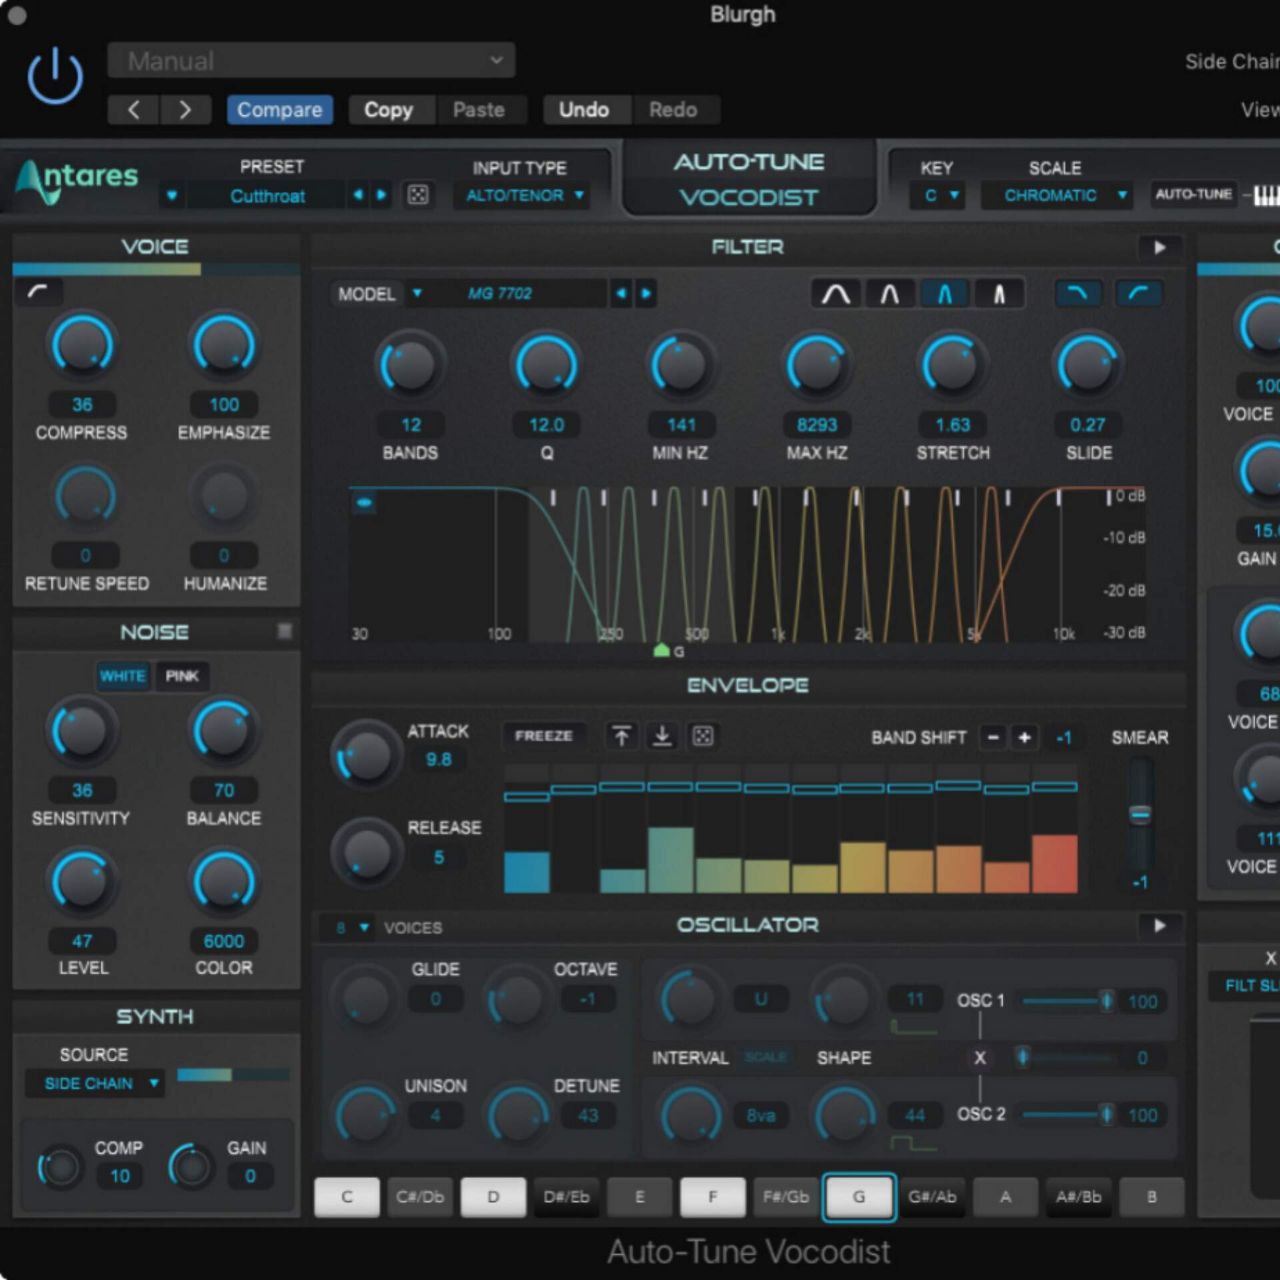Screen dimensions: 1280x1280
Task: Select previous Antares preset arrow beside Cutthroat
Action: 358,195
